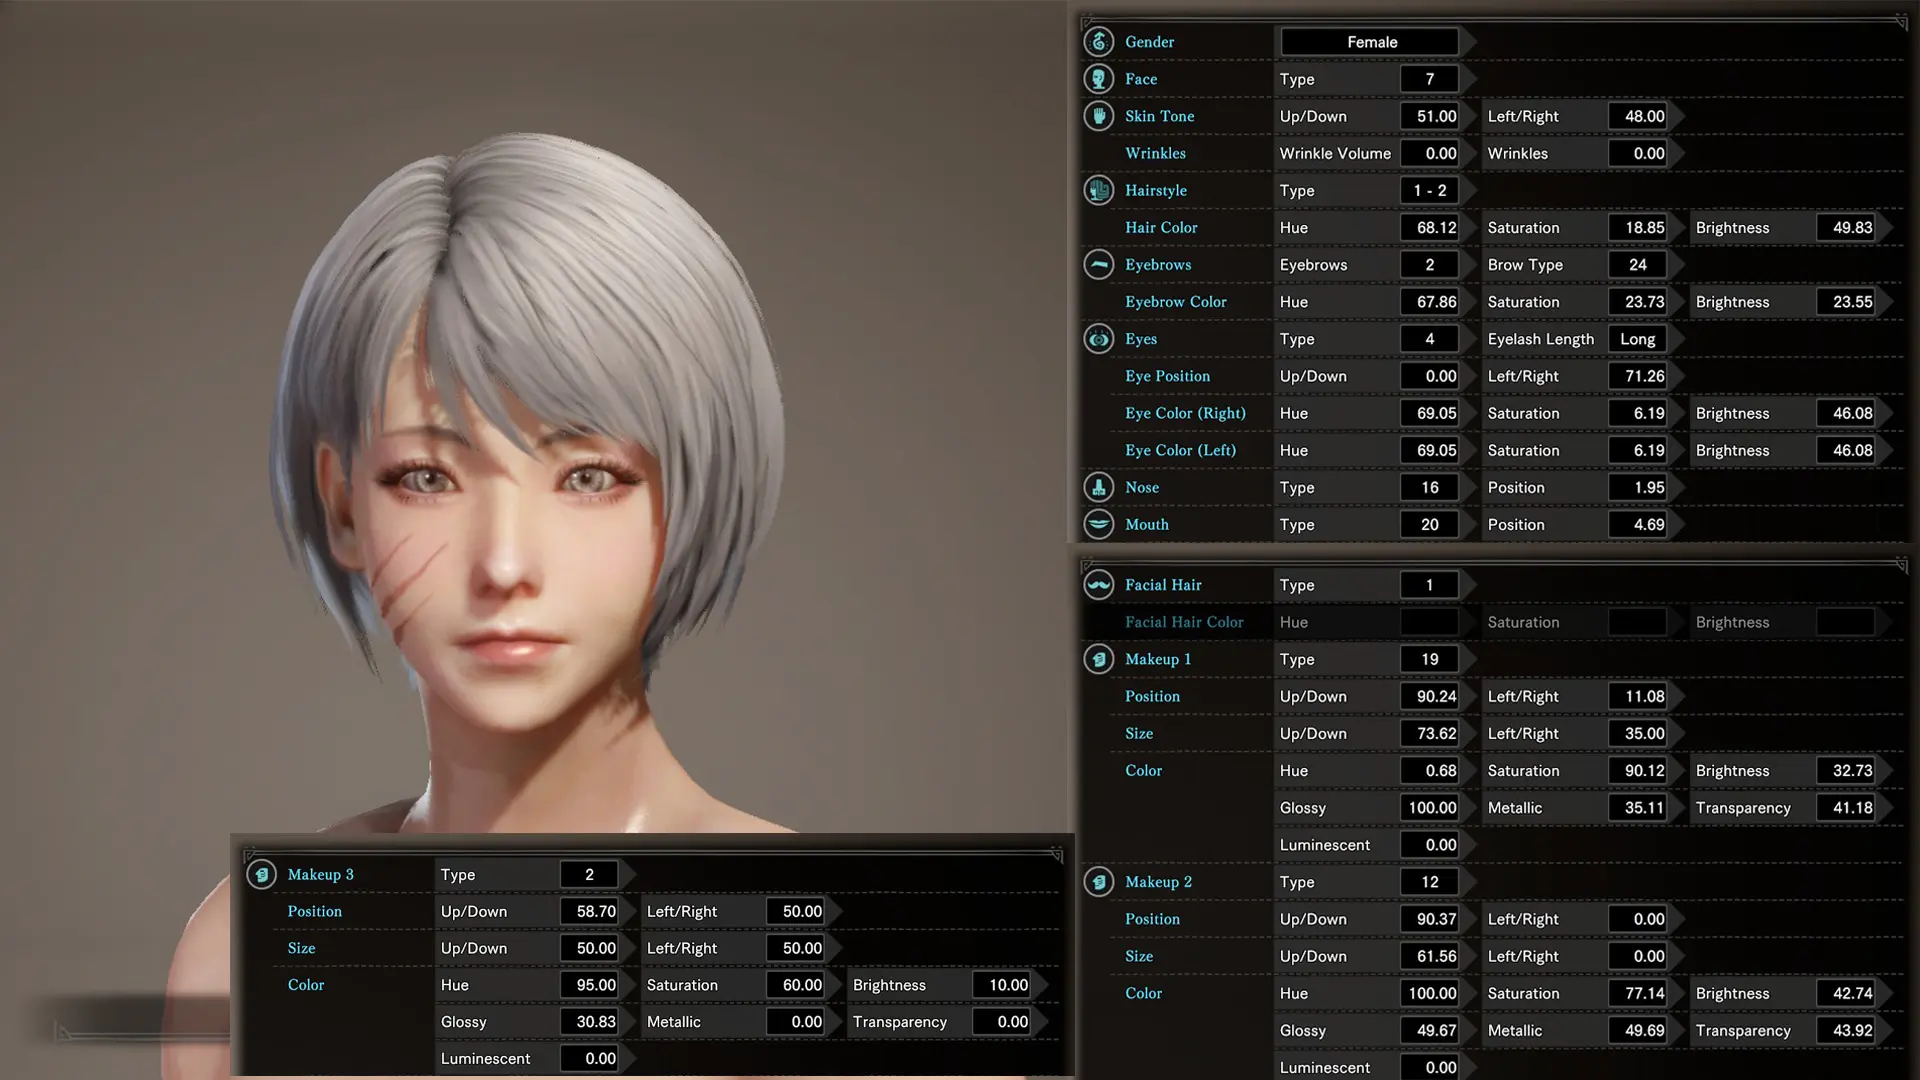
Task: Click Makeup 3 Brightness value 10.00
Action: 1001,985
